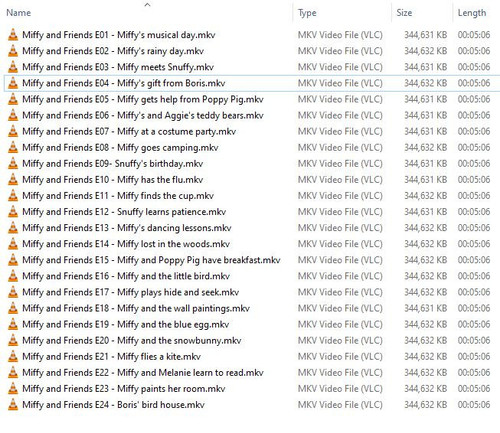The image size is (500, 433).
Task: Click VLC cone icon of E03 Miffy meets Snuffy
Action: pyautogui.click(x=13, y=67)
